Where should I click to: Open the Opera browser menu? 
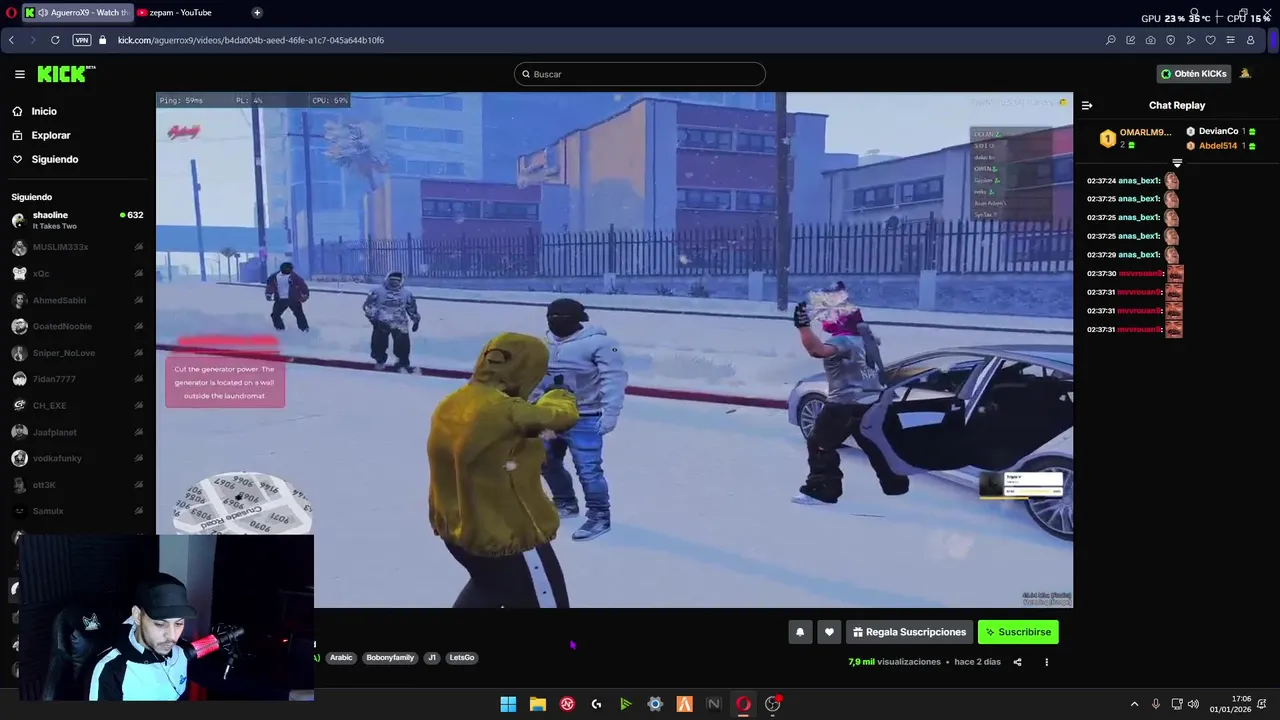pos(10,13)
